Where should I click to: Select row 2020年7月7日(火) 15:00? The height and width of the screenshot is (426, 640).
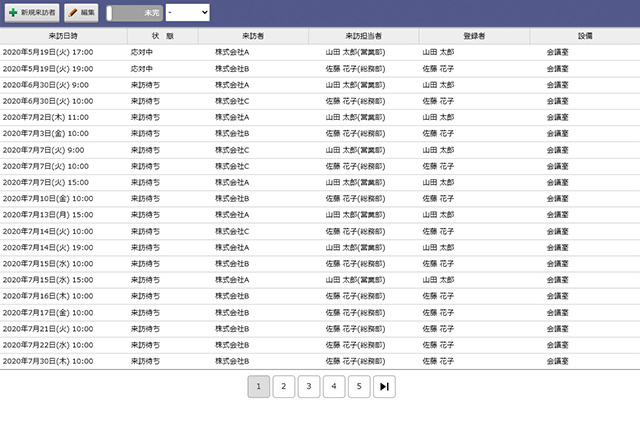320,182
